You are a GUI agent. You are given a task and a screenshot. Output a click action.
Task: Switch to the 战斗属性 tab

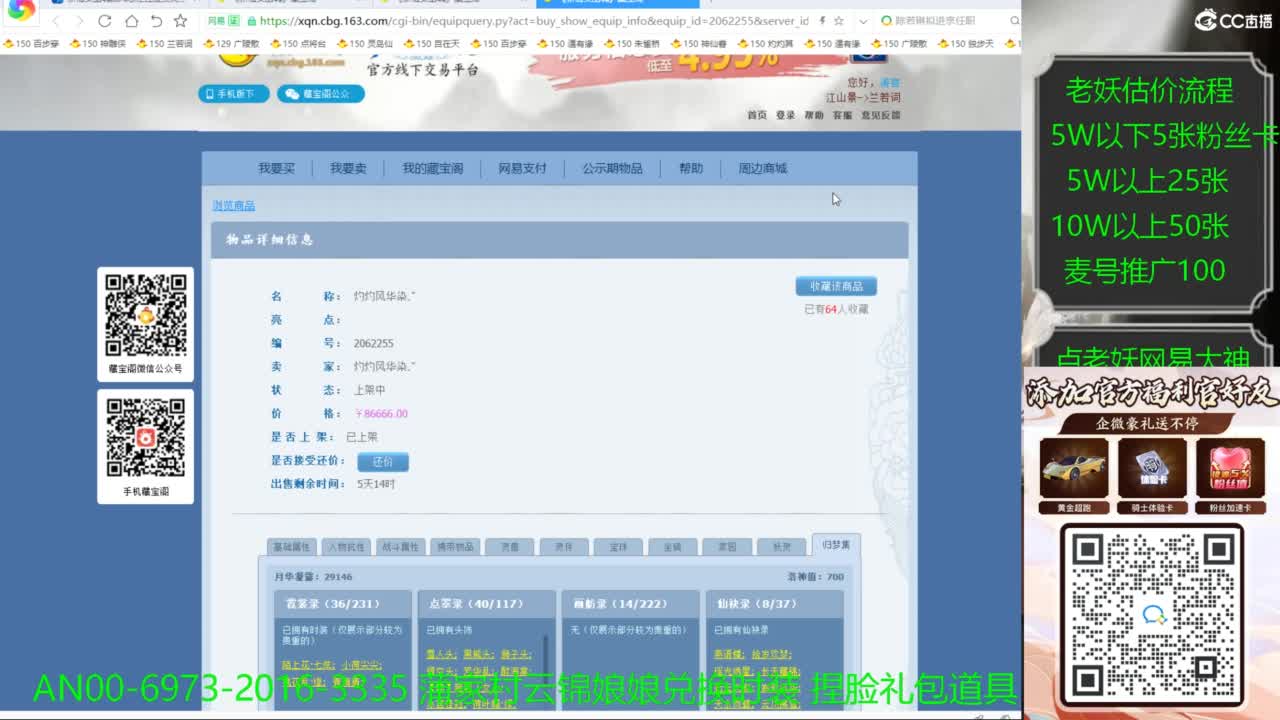[x=400, y=547]
